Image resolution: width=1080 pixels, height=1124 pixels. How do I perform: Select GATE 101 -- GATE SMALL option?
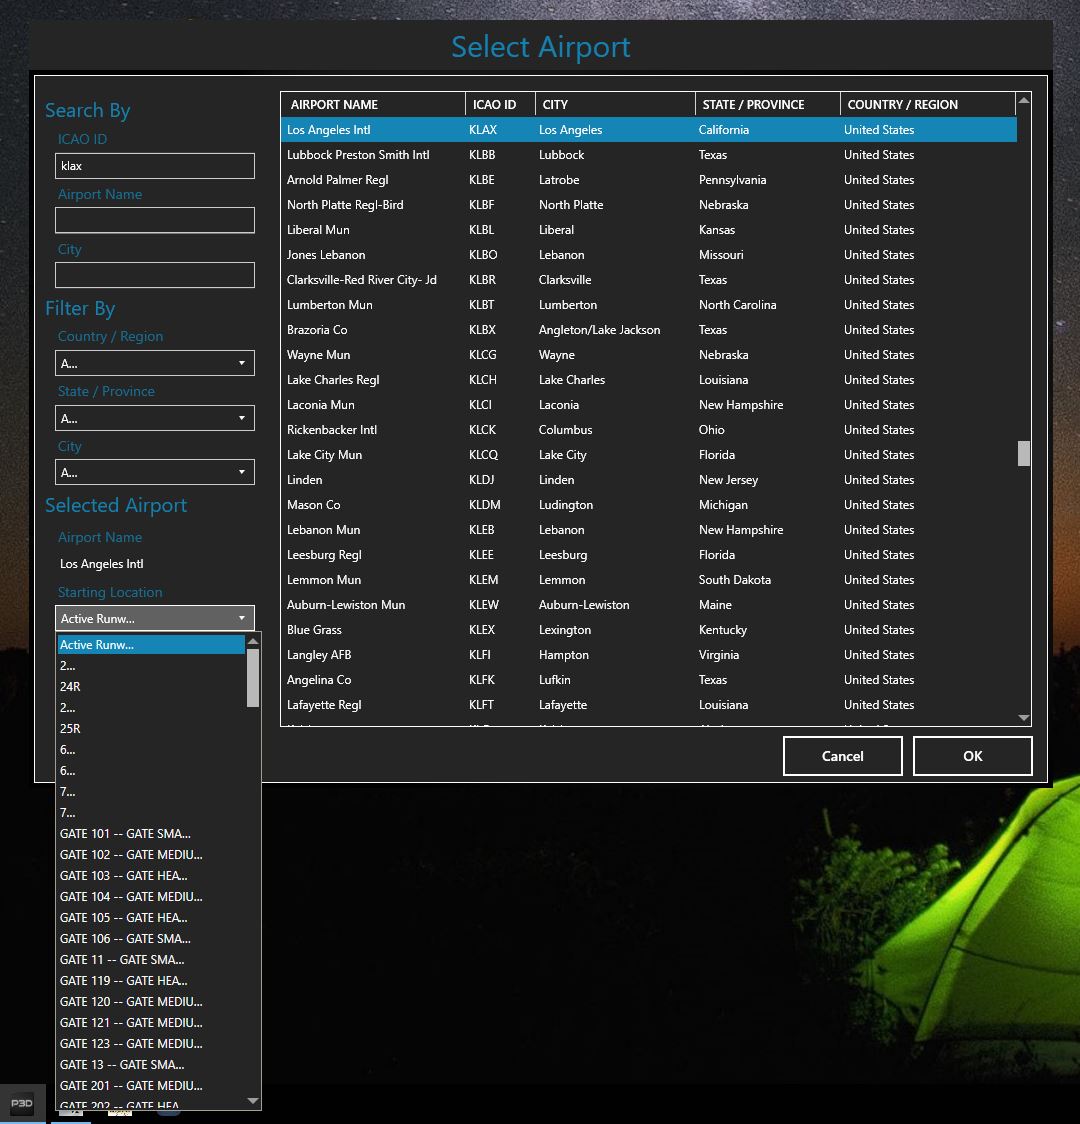click(x=150, y=834)
